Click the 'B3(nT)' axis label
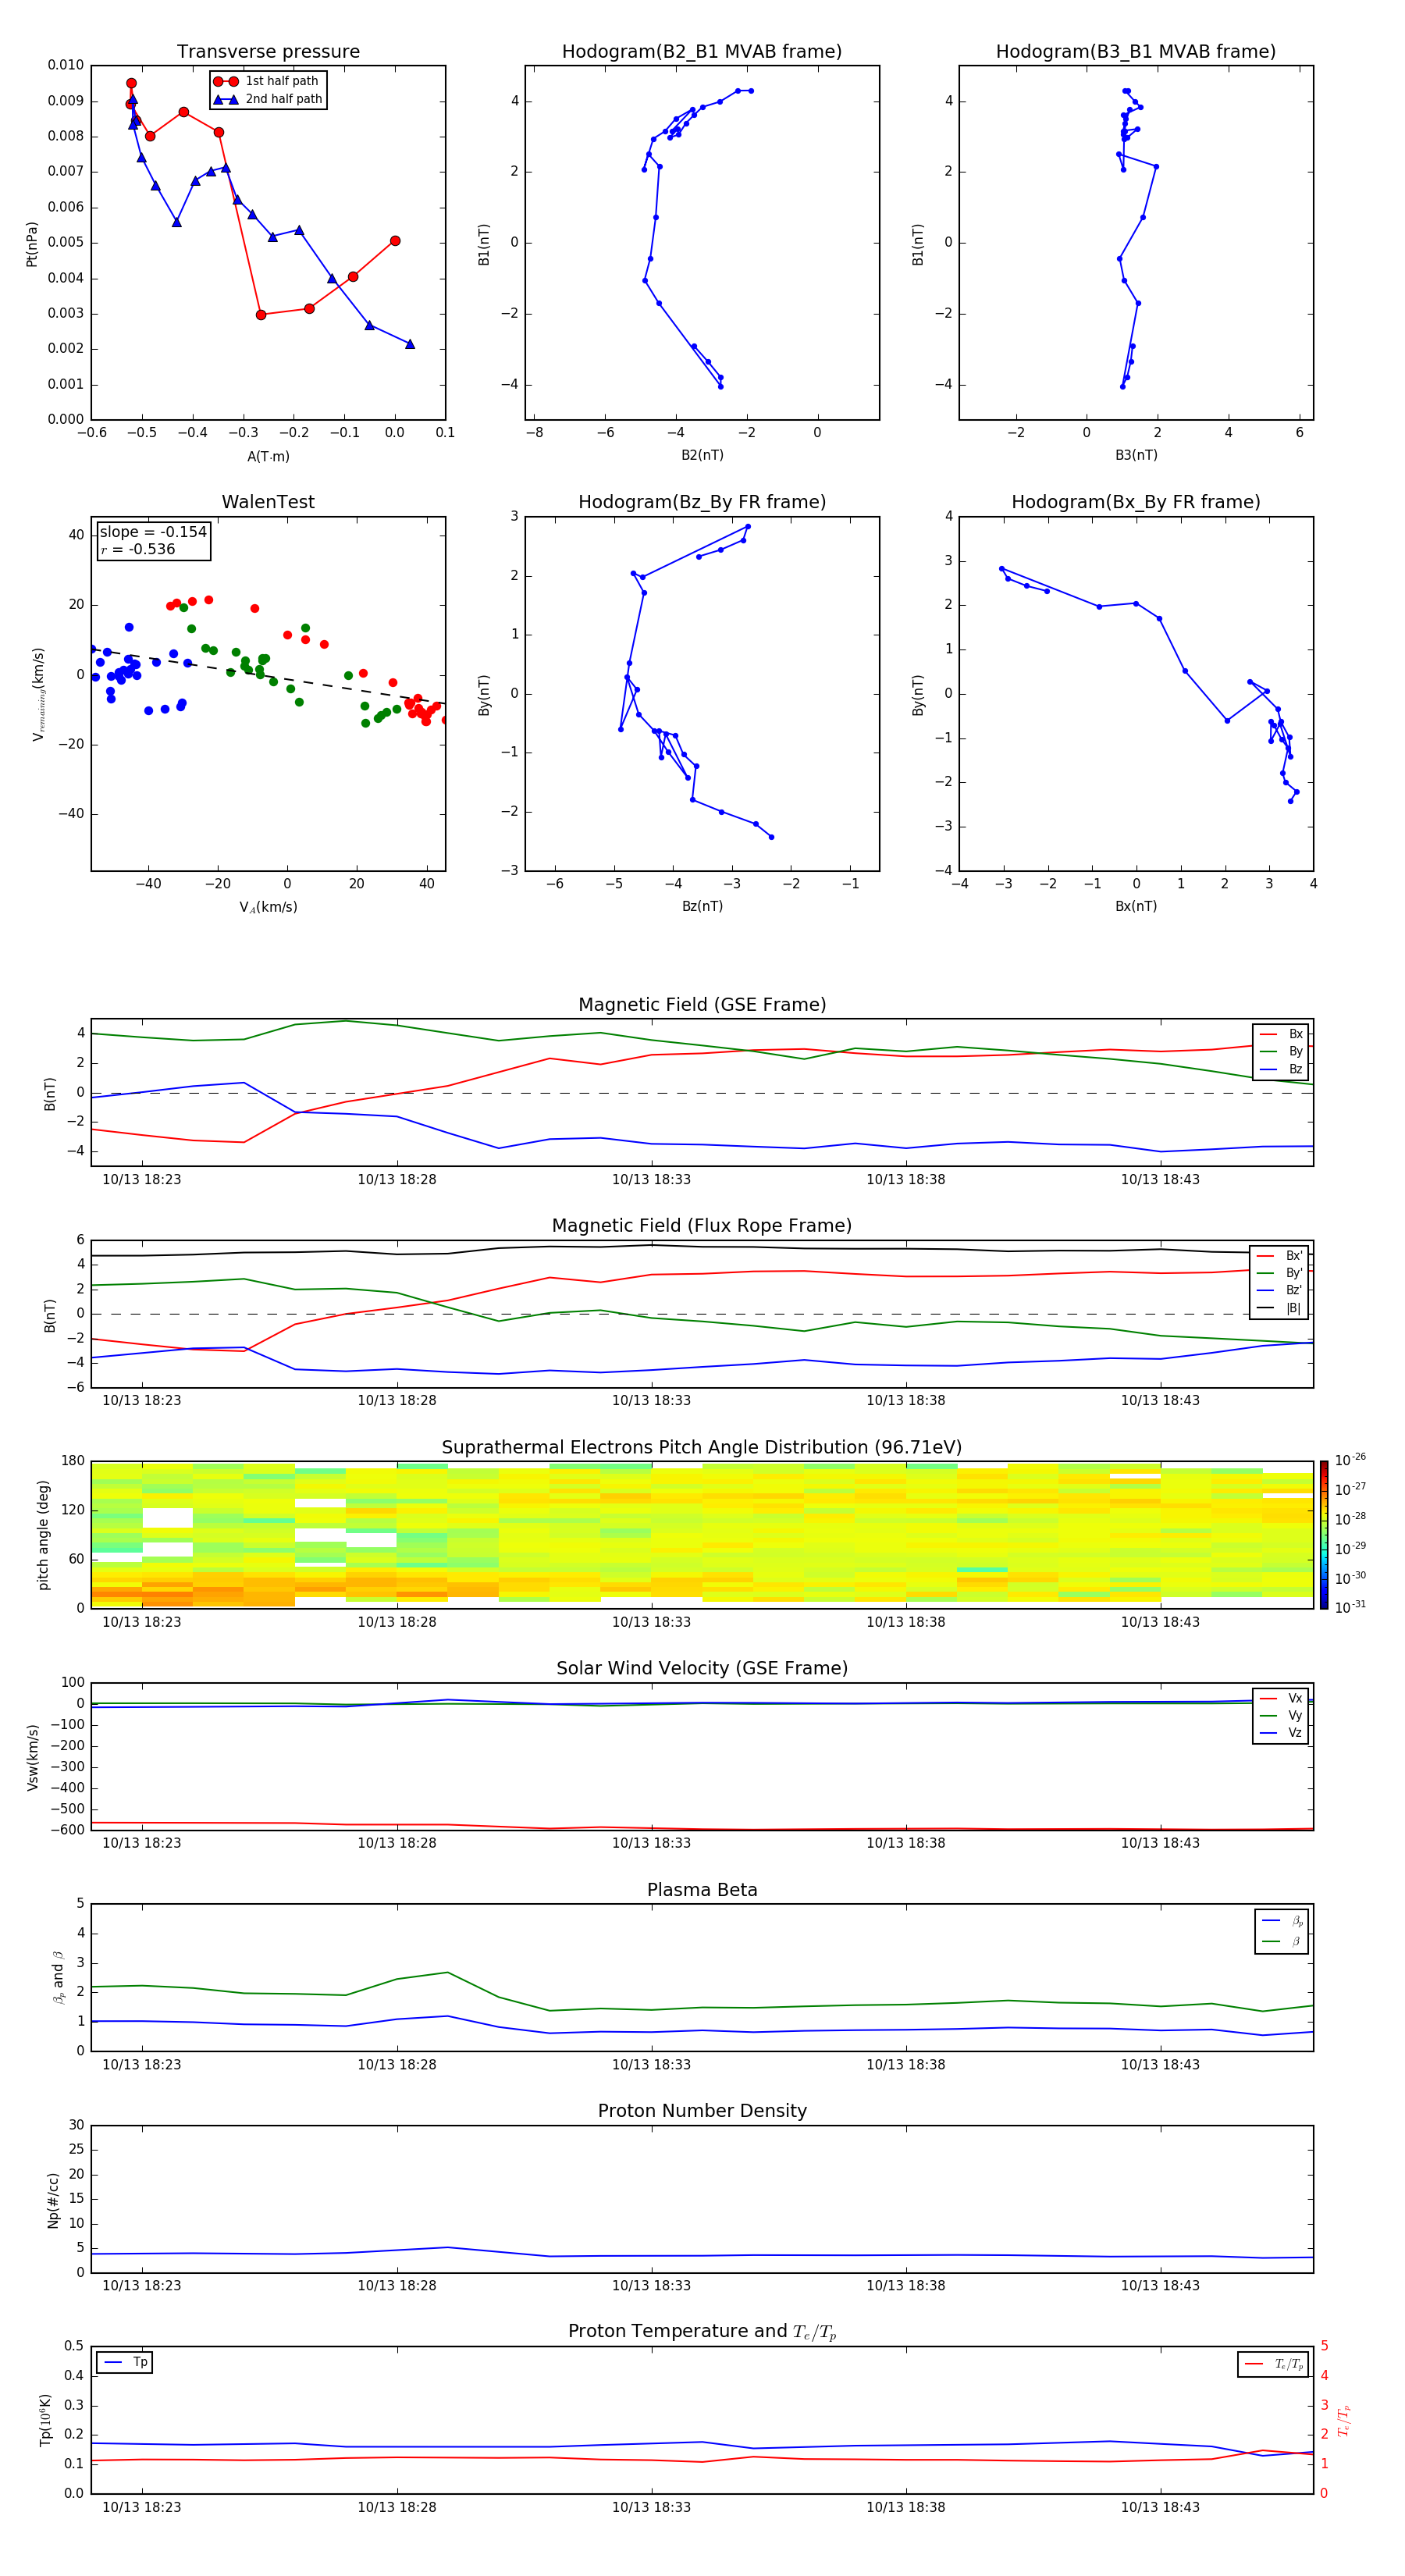This screenshot has width=1405, height=2576. pos(1136,455)
